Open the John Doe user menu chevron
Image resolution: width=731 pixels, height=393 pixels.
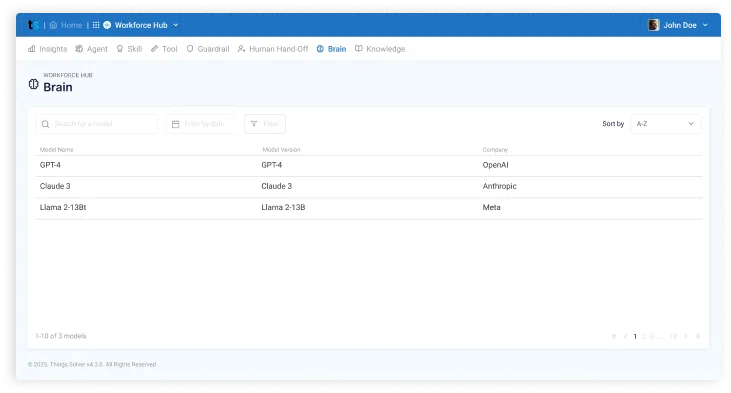705,25
